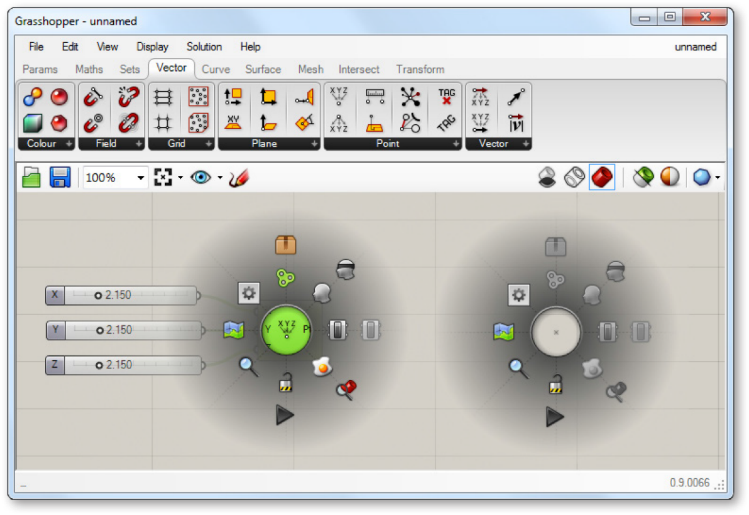Viewport: 749px width, 515px height.
Task: Open the Display menu
Action: point(152,46)
